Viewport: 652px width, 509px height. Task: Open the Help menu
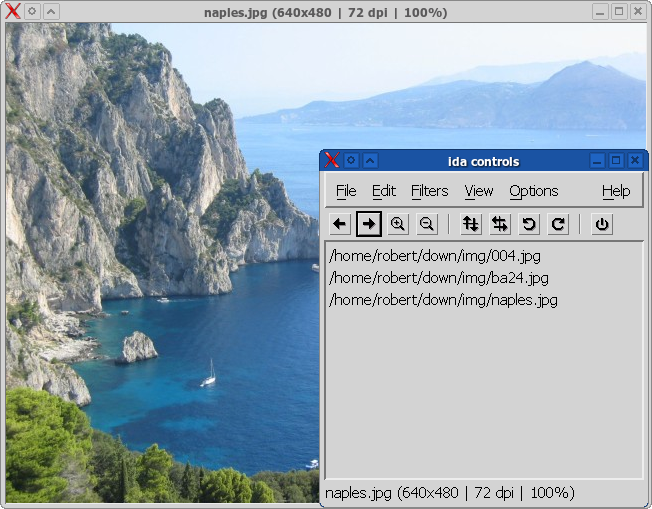tap(616, 191)
